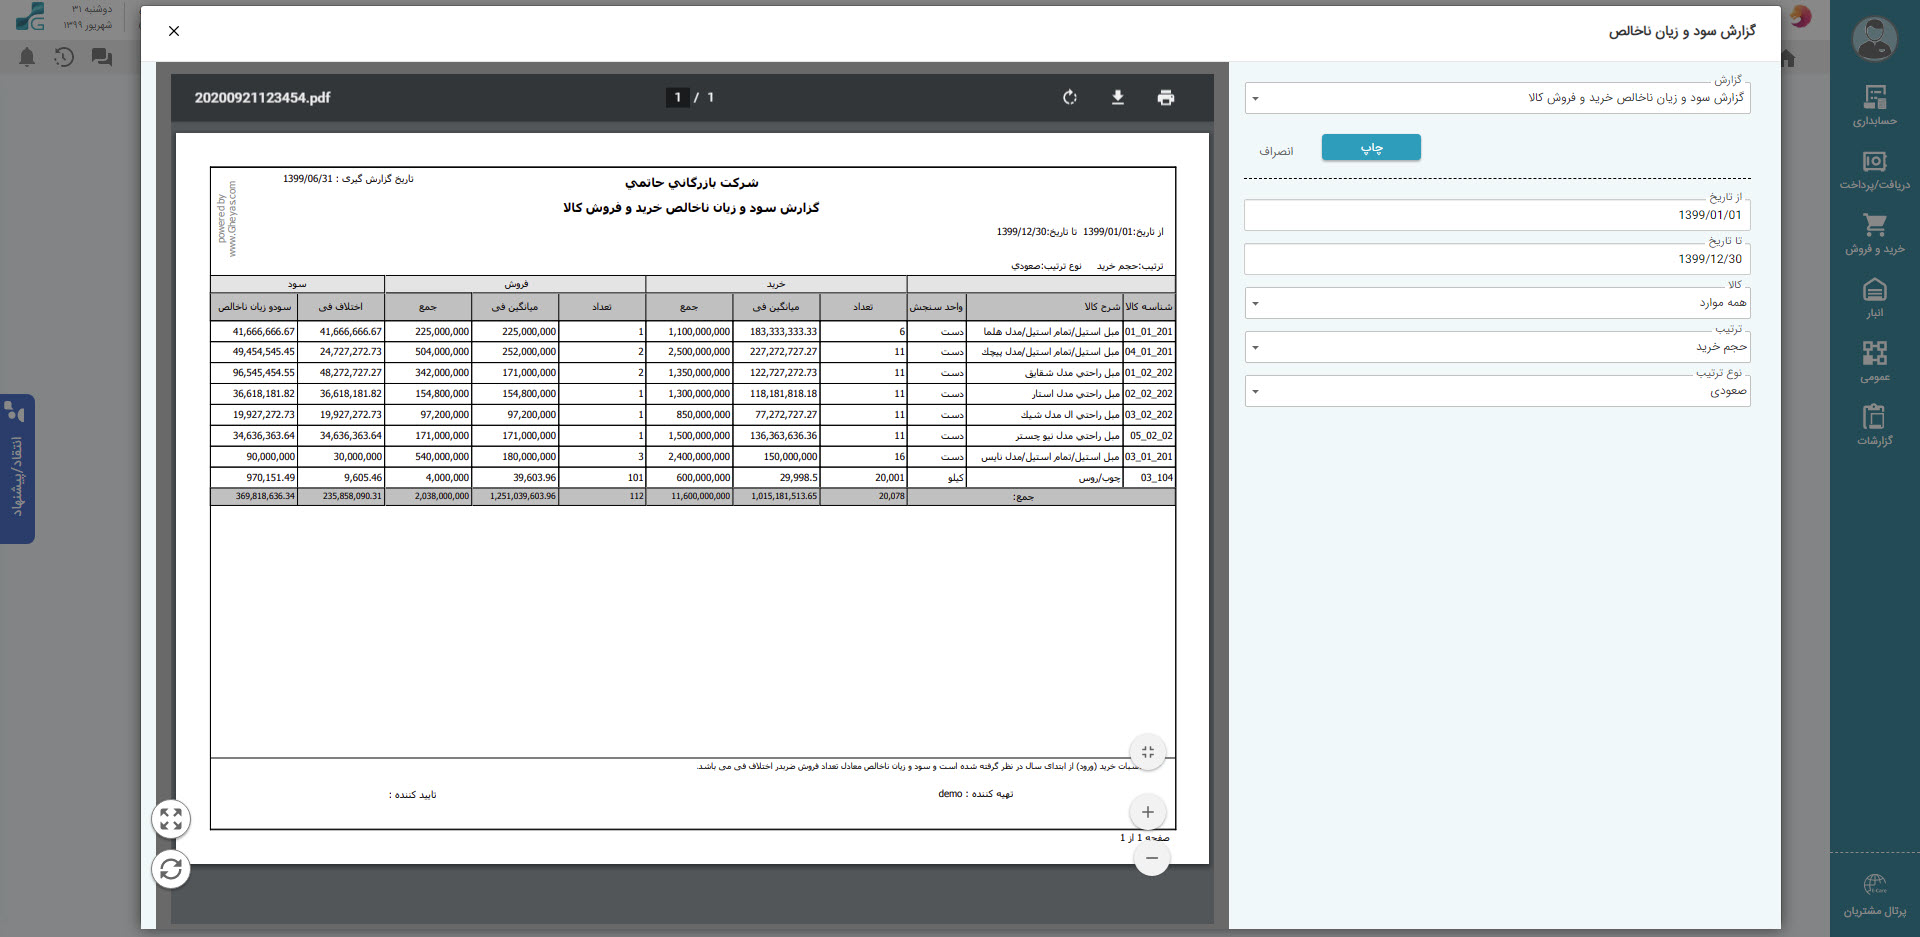Viewport: 1920px width, 937px height.
Task: Click the item code 03_104 cell
Action: [x=1149, y=478]
